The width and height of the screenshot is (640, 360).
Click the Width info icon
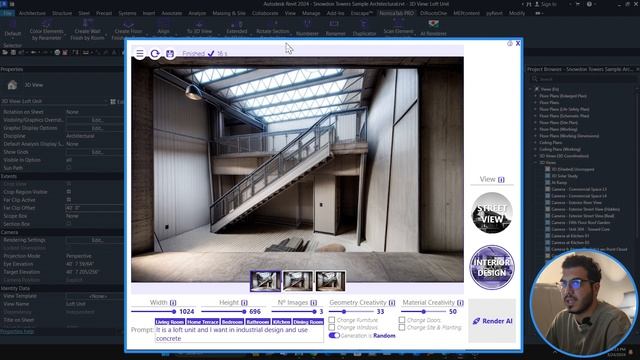coord(173,302)
